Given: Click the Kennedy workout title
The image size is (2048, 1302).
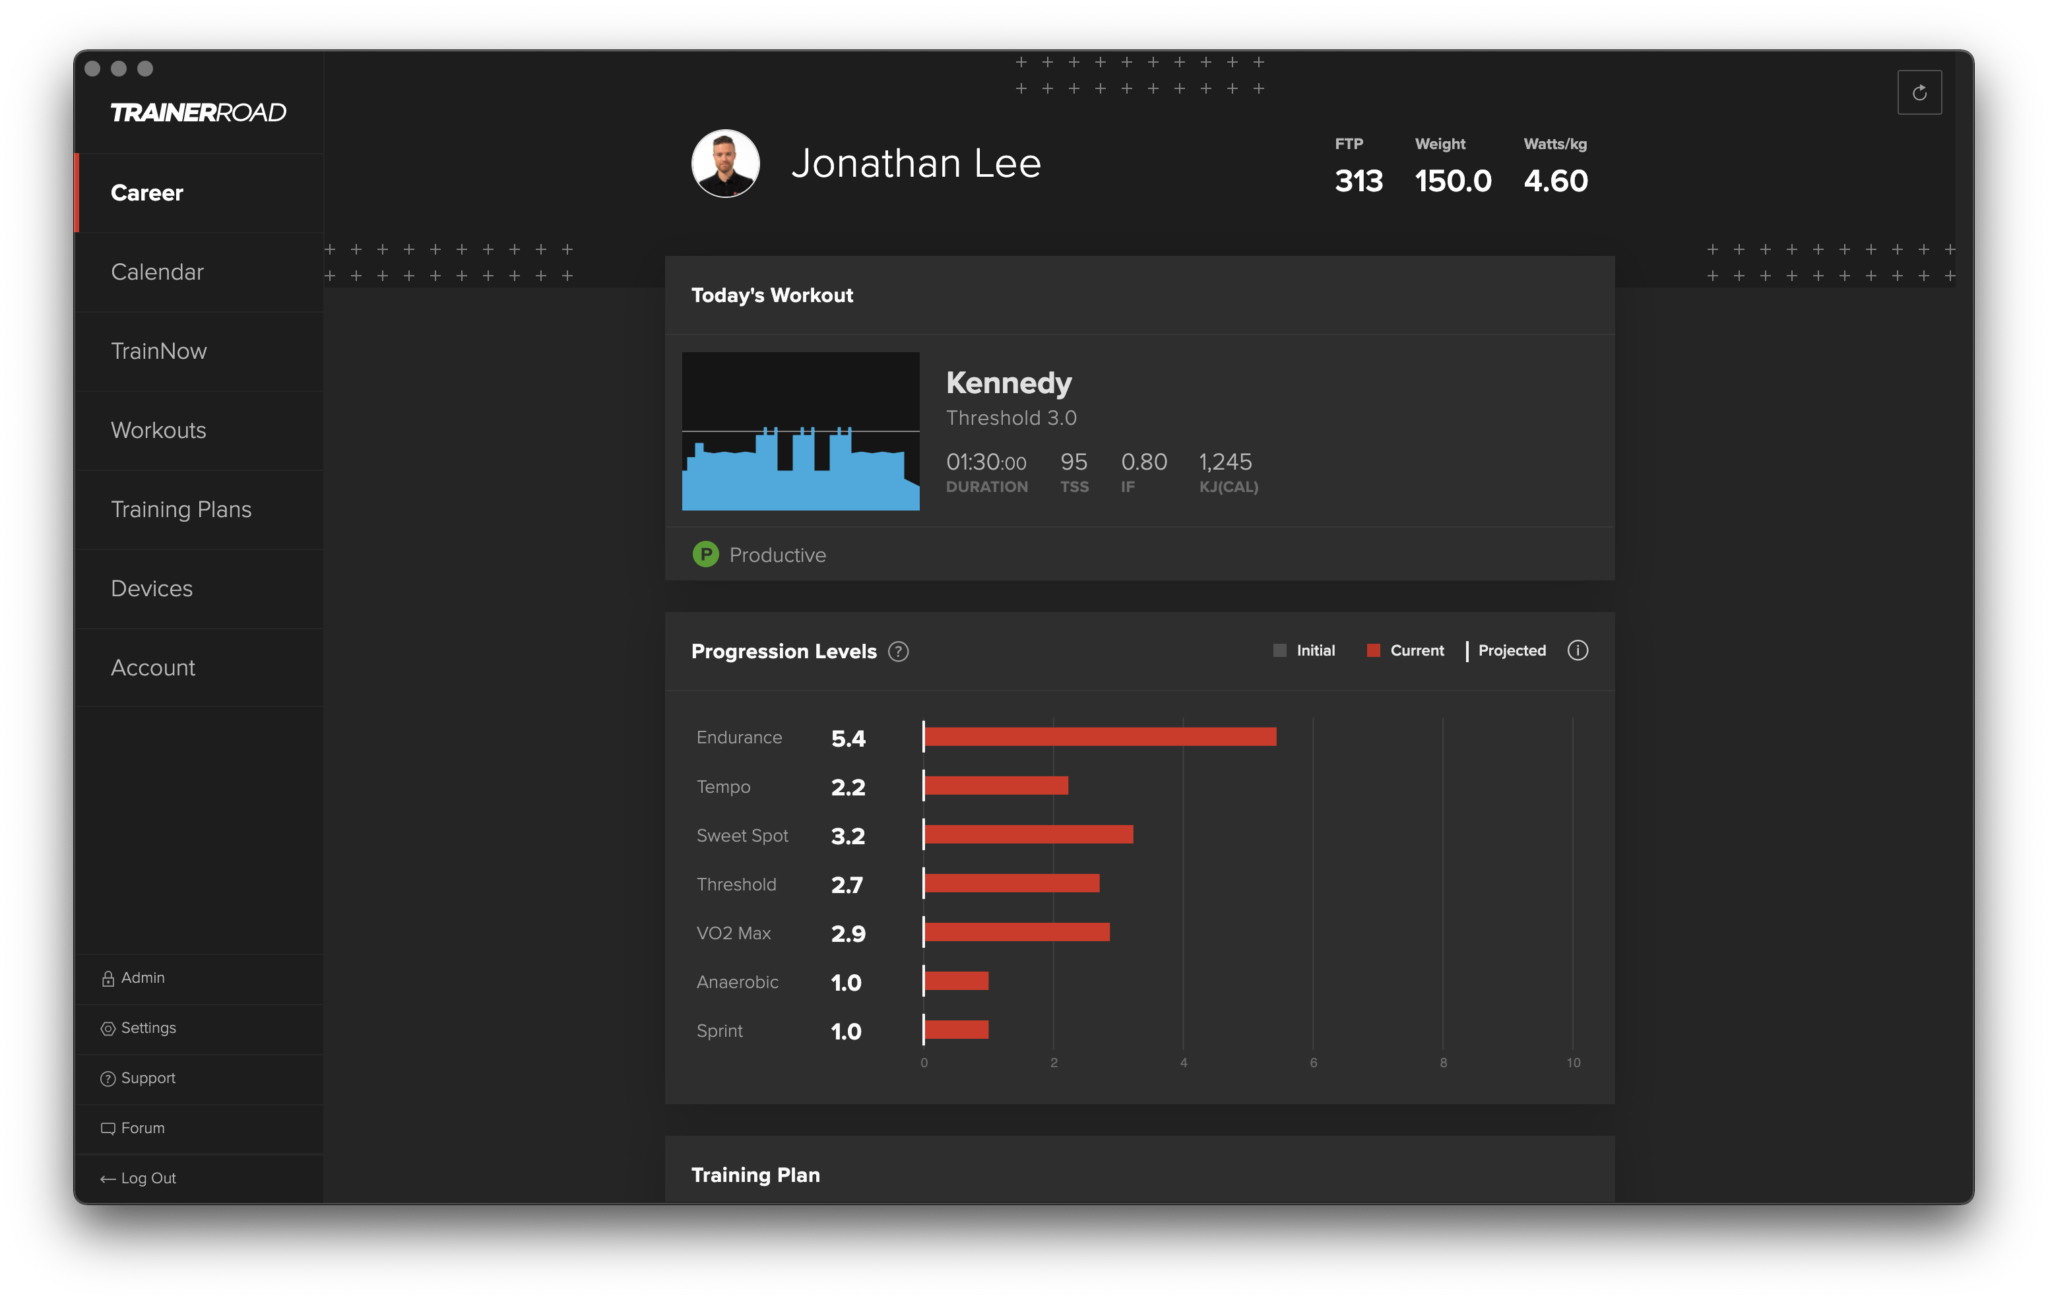Looking at the screenshot, I should (x=1008, y=383).
